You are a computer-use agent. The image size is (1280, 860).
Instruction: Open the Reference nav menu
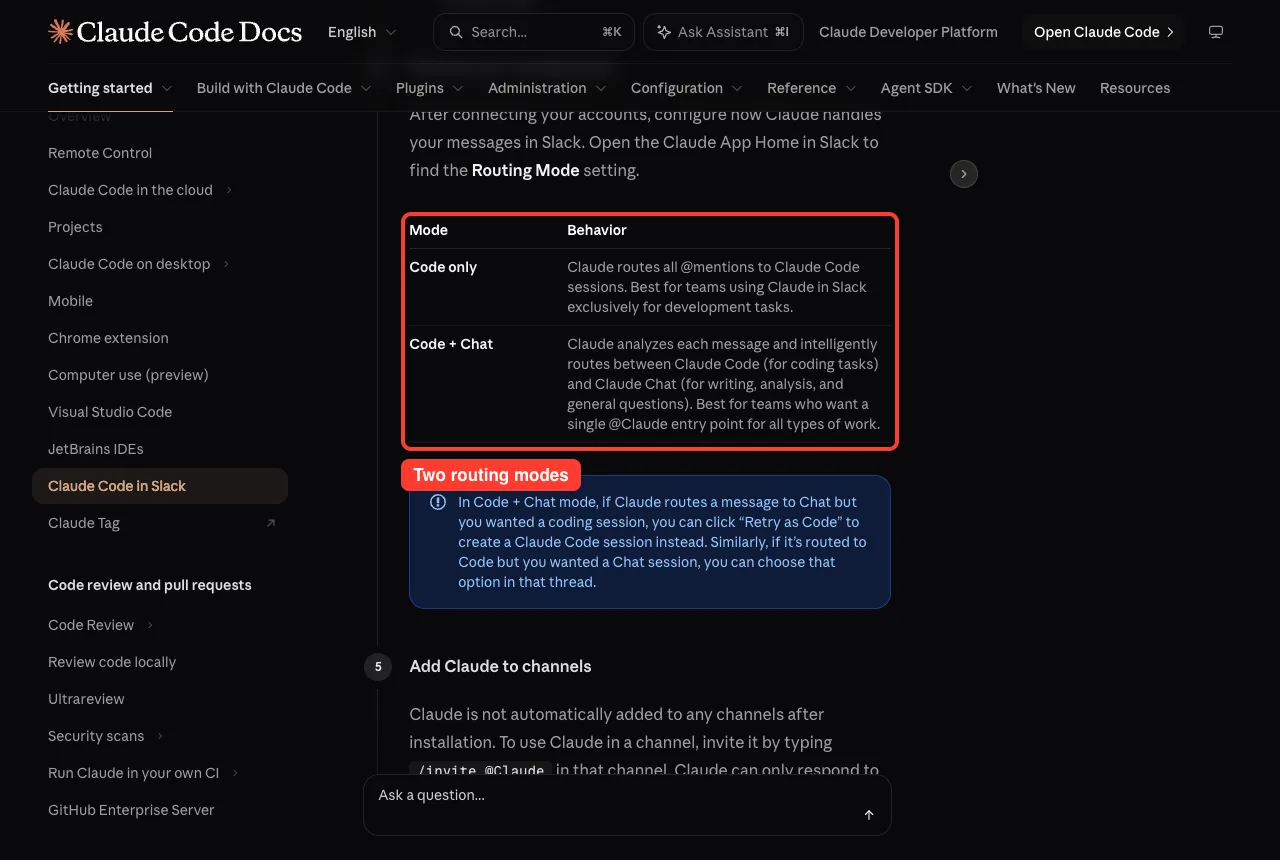point(812,88)
